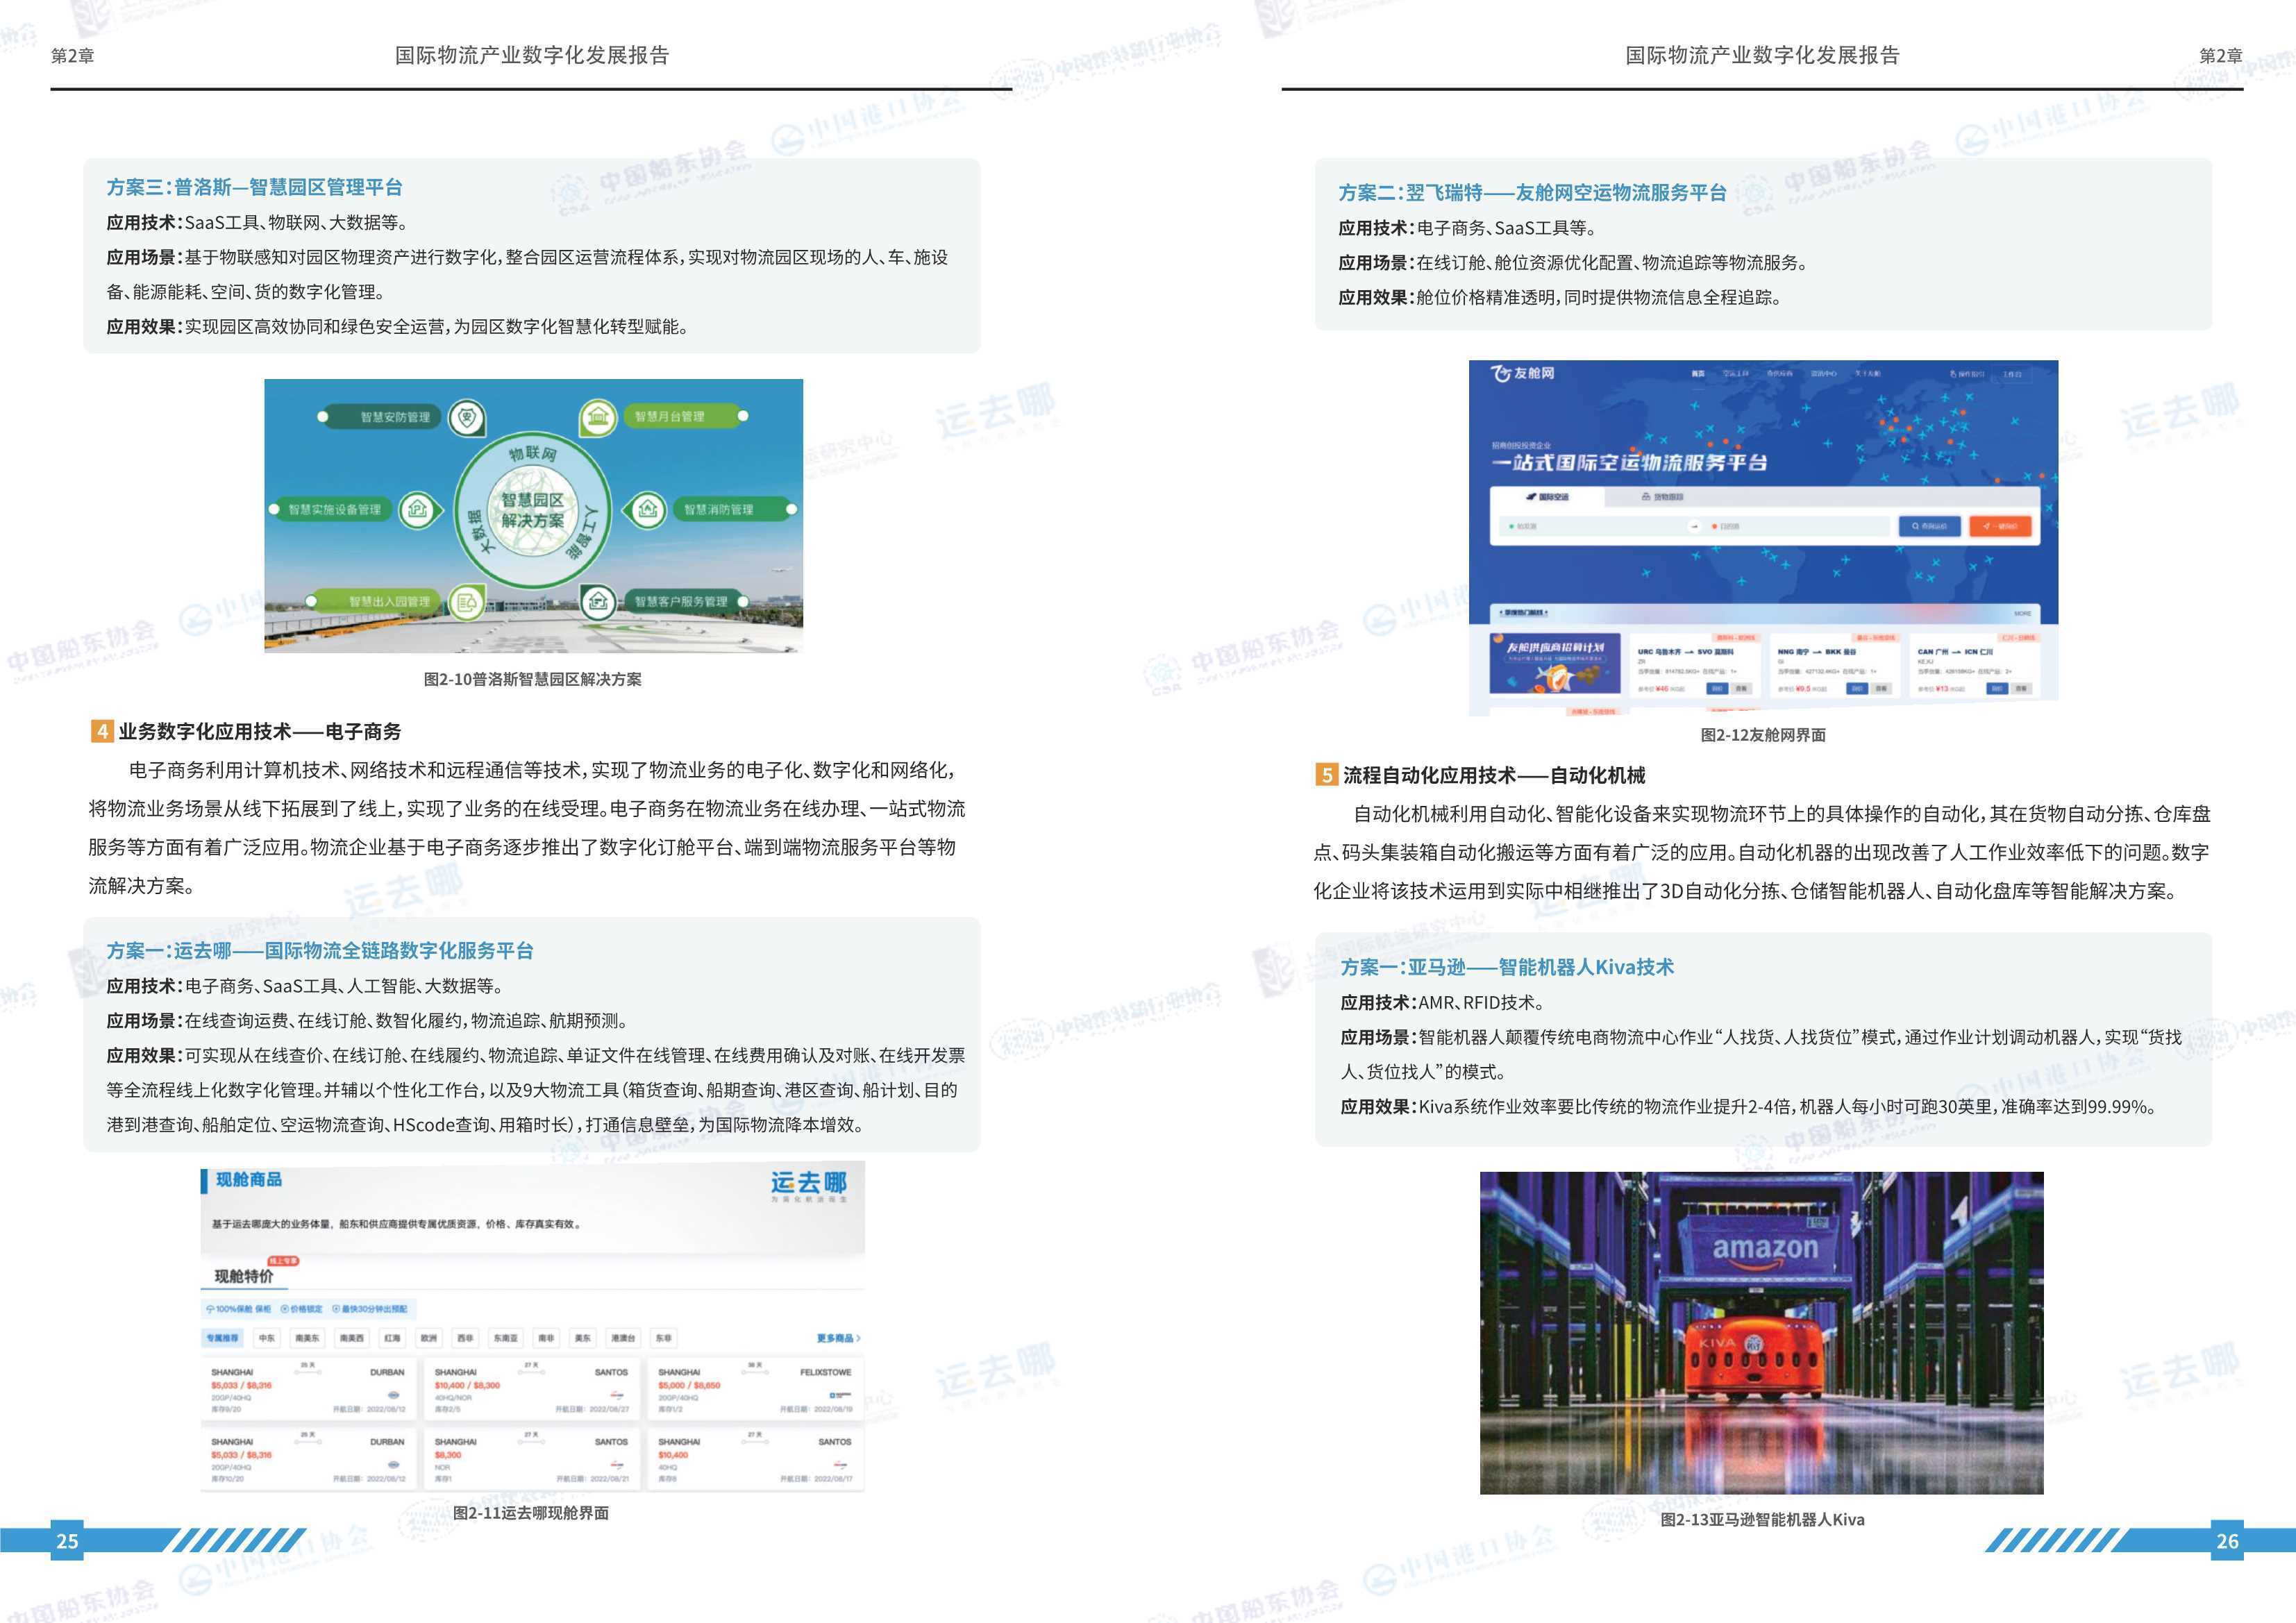The image size is (2296, 1623).
Task: Click caption 图2-11运去哪现舱界面
Action: click(531, 1513)
